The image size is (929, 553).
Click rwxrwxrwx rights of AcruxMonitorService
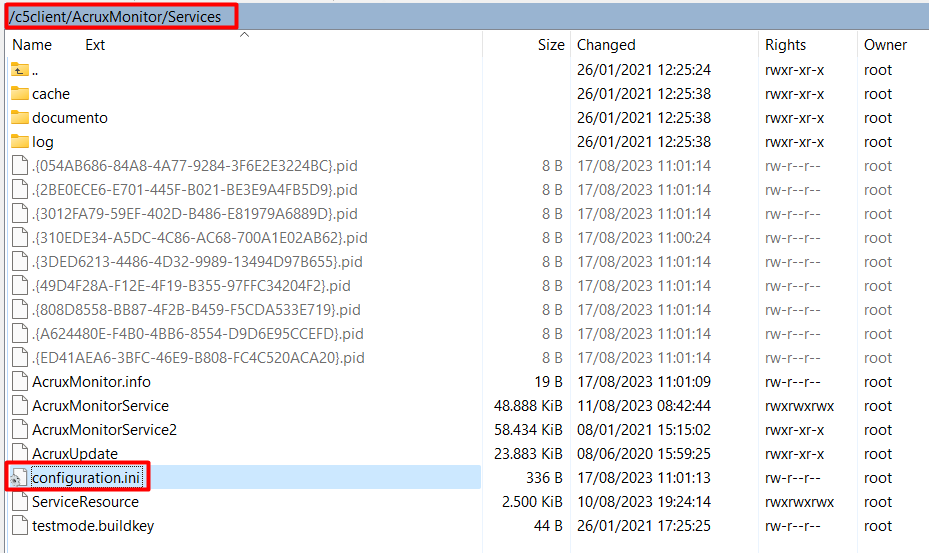click(799, 406)
